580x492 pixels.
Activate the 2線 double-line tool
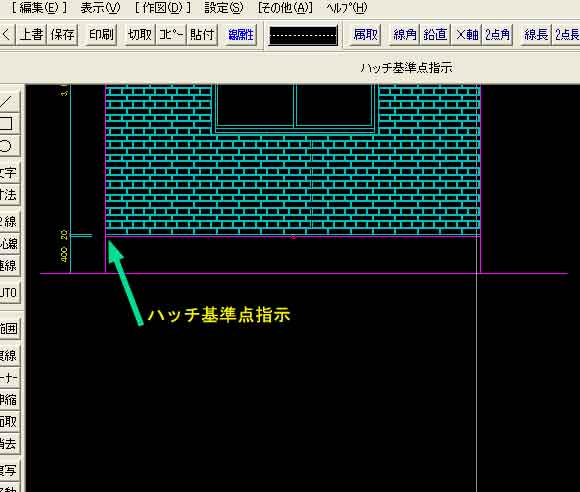tap(8, 221)
